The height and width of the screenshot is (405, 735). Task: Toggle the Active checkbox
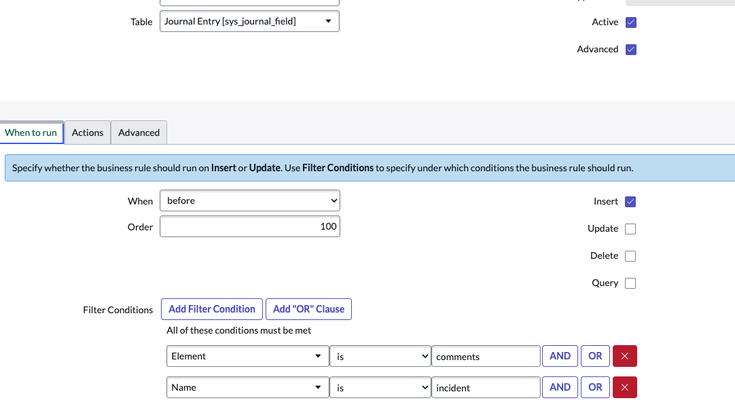630,22
